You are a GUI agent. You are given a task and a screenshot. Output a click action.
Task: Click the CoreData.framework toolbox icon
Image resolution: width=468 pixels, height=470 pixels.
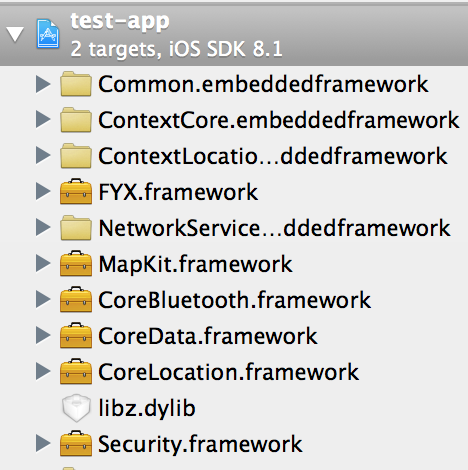pyautogui.click(x=76, y=336)
